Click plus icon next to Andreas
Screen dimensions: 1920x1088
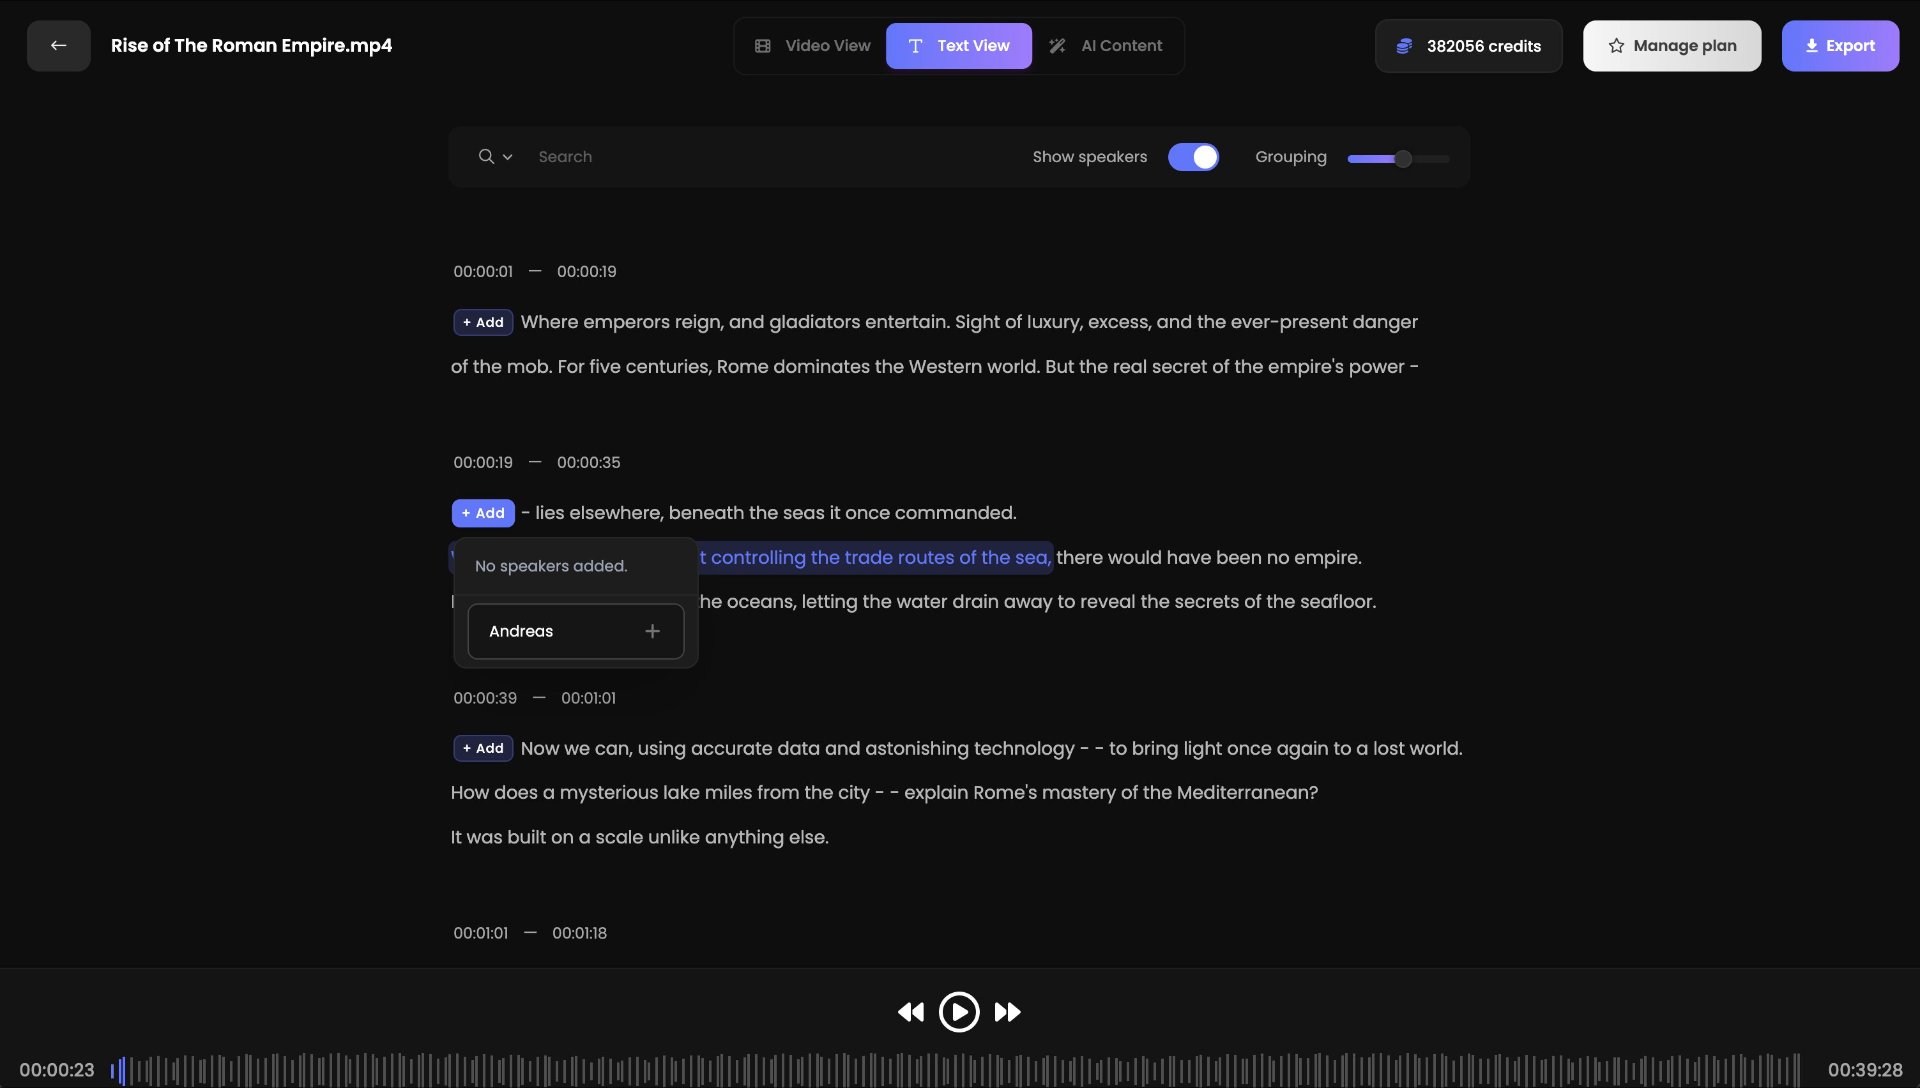(x=652, y=631)
